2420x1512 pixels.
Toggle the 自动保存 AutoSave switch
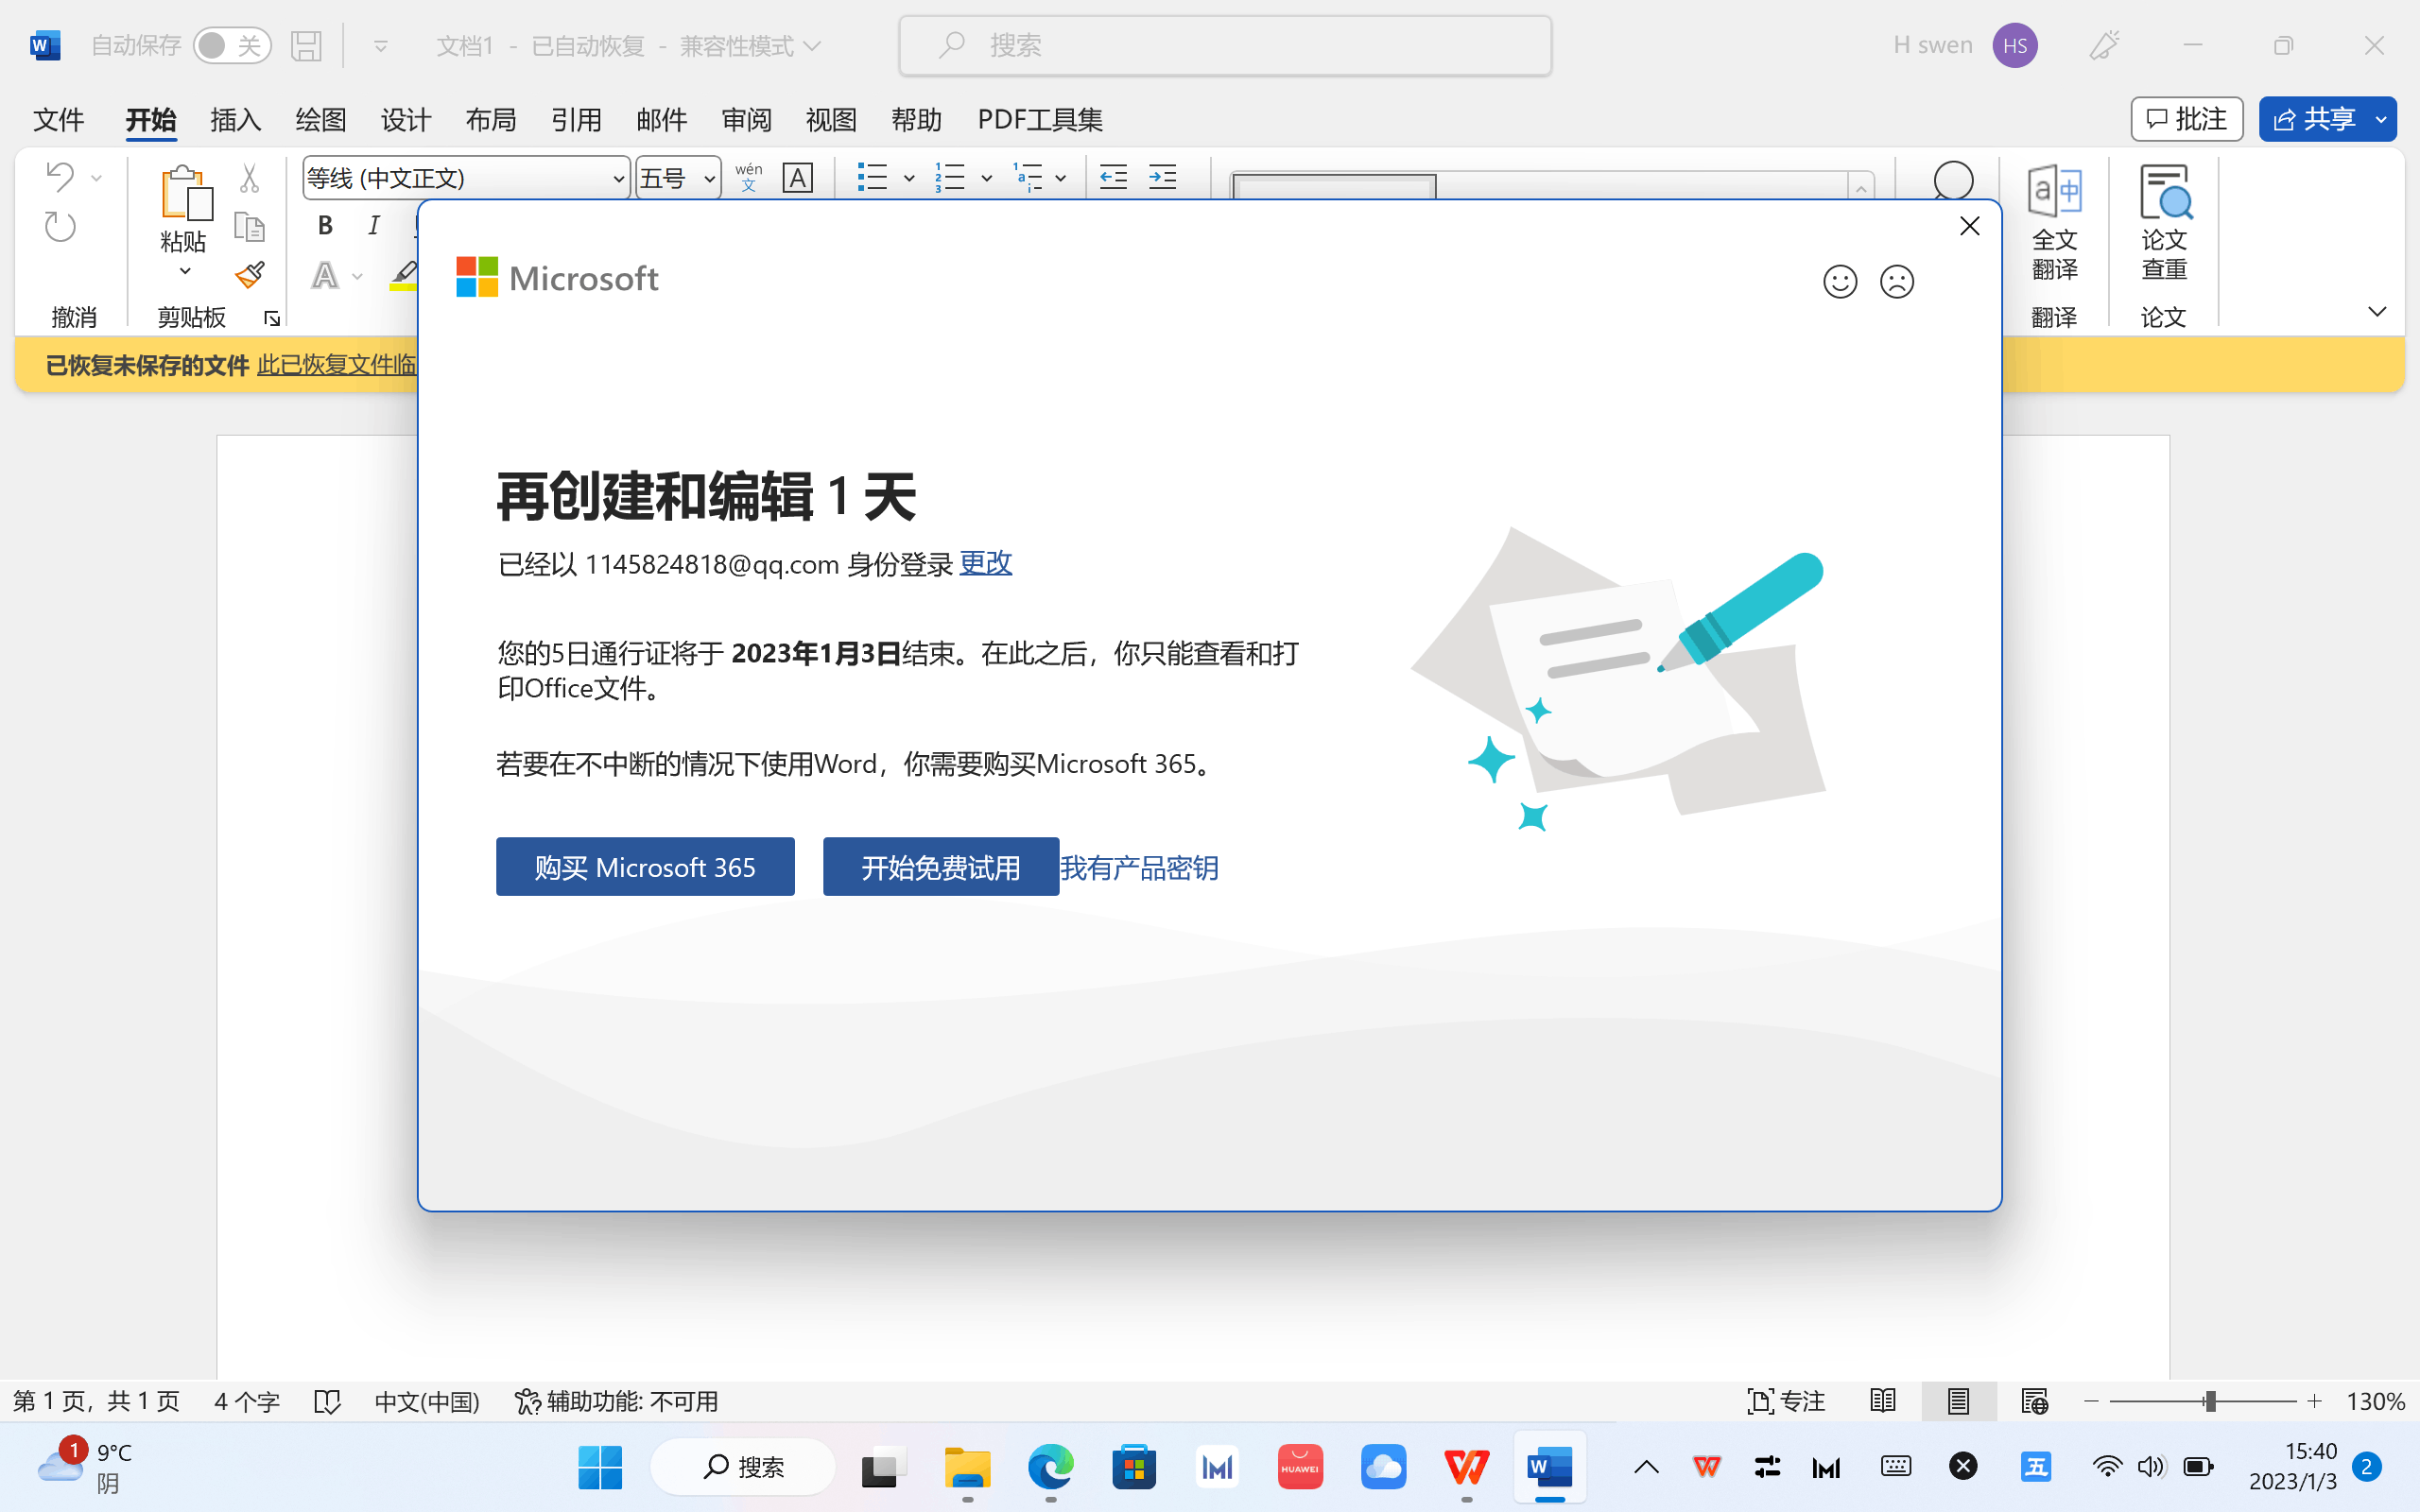pos(231,45)
